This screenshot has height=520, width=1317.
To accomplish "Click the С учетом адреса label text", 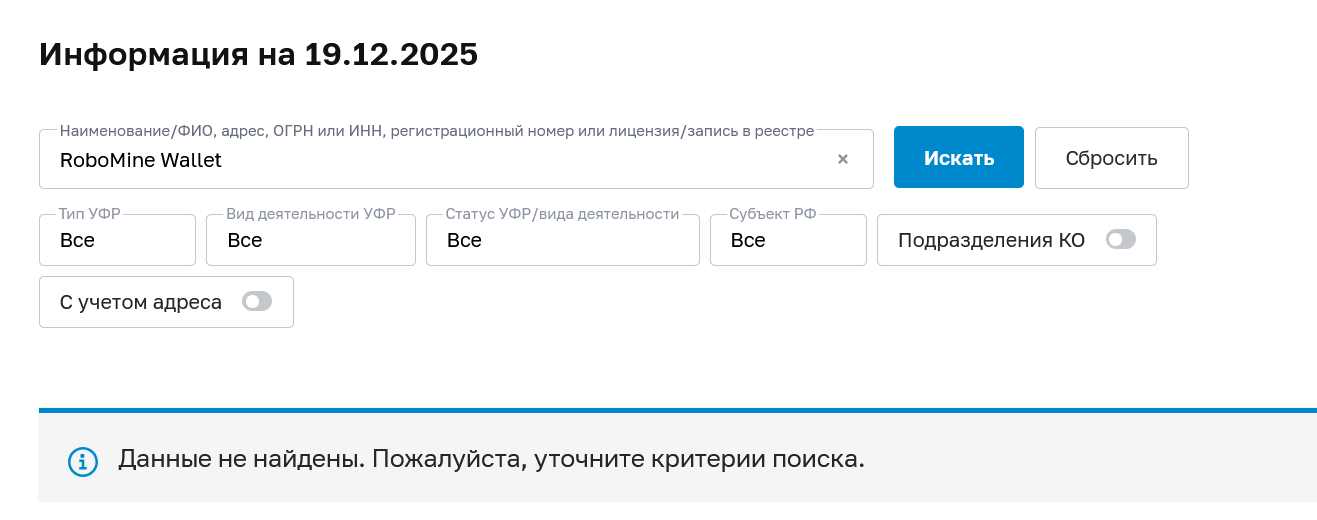I will point(141,302).
